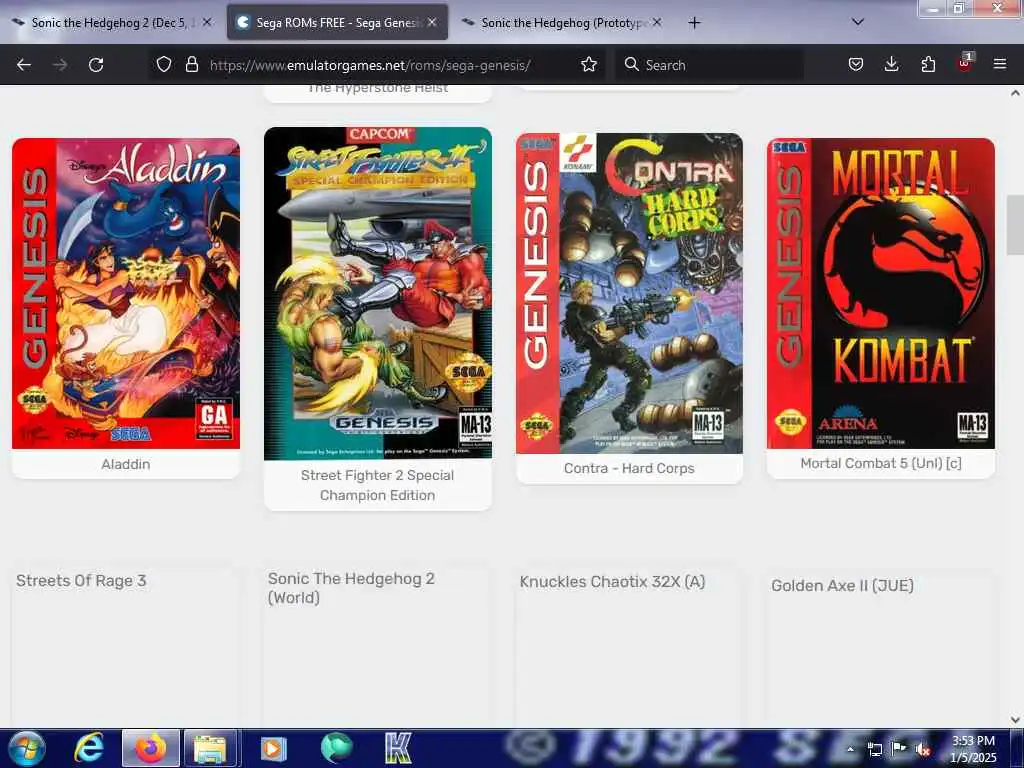This screenshot has width=1024, height=768.
Task: Open the Contra Hard Corps cover
Action: click(629, 293)
